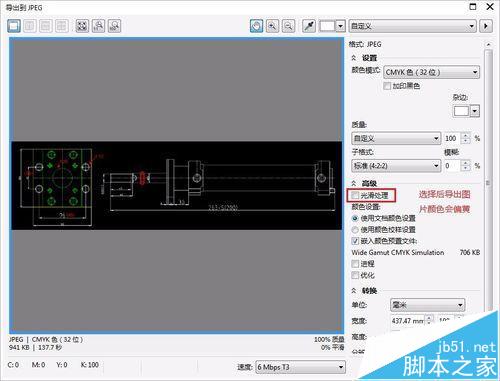Click the K:100 color readout
This screenshot has width=500, height=381.
(90, 365)
